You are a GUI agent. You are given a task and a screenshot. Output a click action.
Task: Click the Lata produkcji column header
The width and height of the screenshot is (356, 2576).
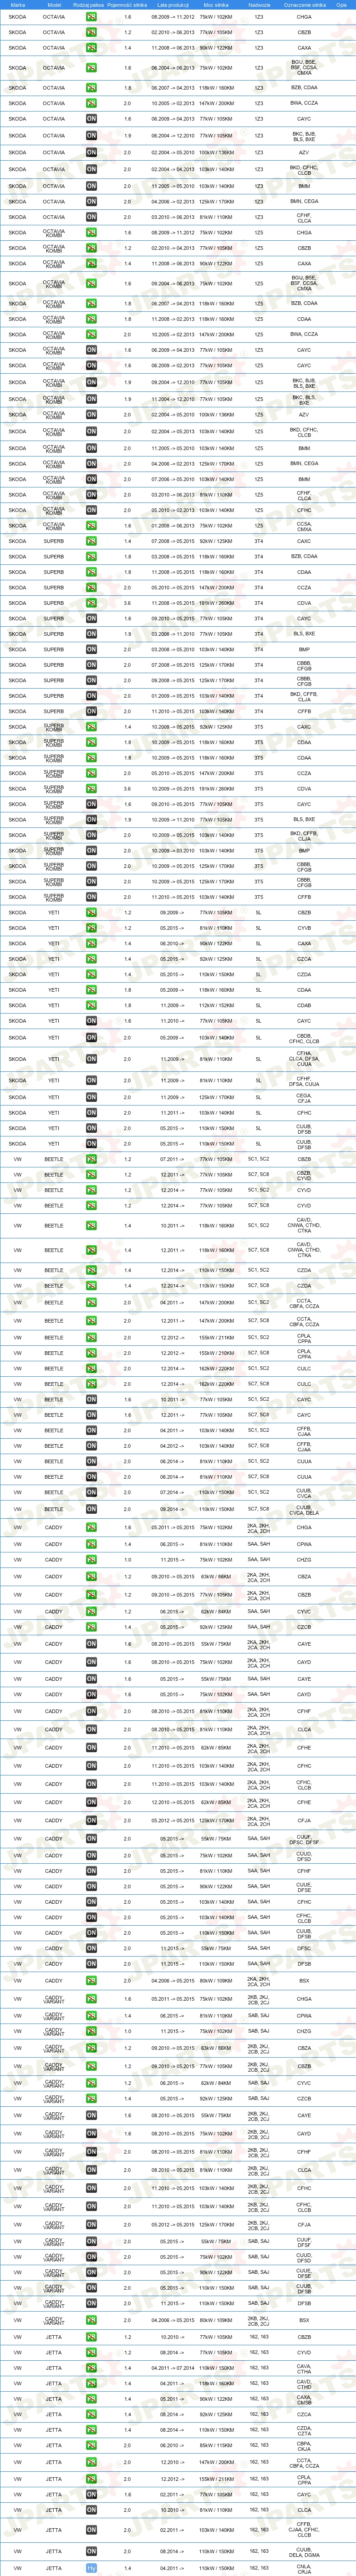(x=173, y=5)
